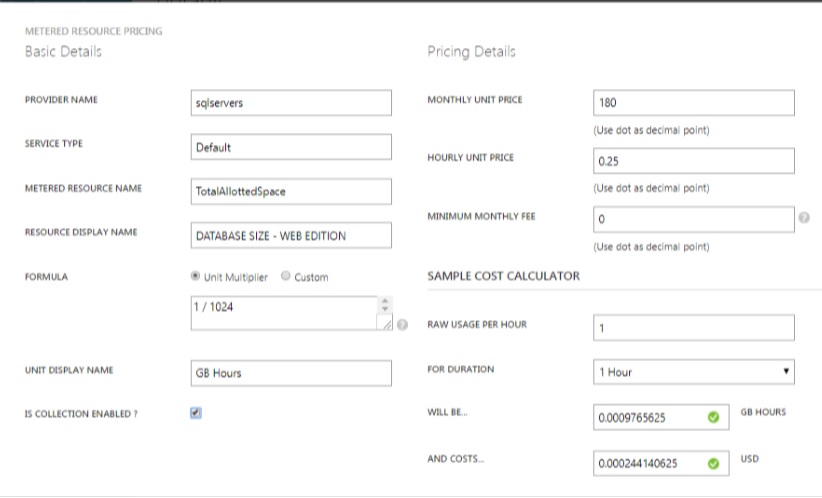Select the Custom formula option
822x498 pixels.
pyautogui.click(x=286, y=276)
